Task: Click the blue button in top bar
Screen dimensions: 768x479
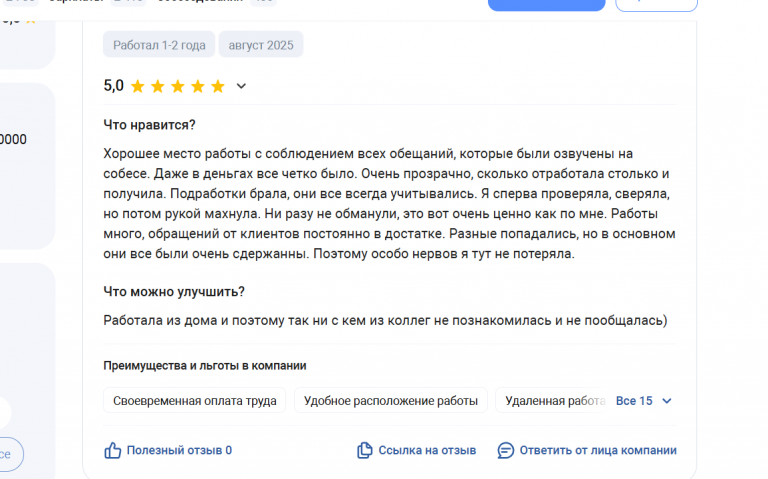Action: [547, 5]
